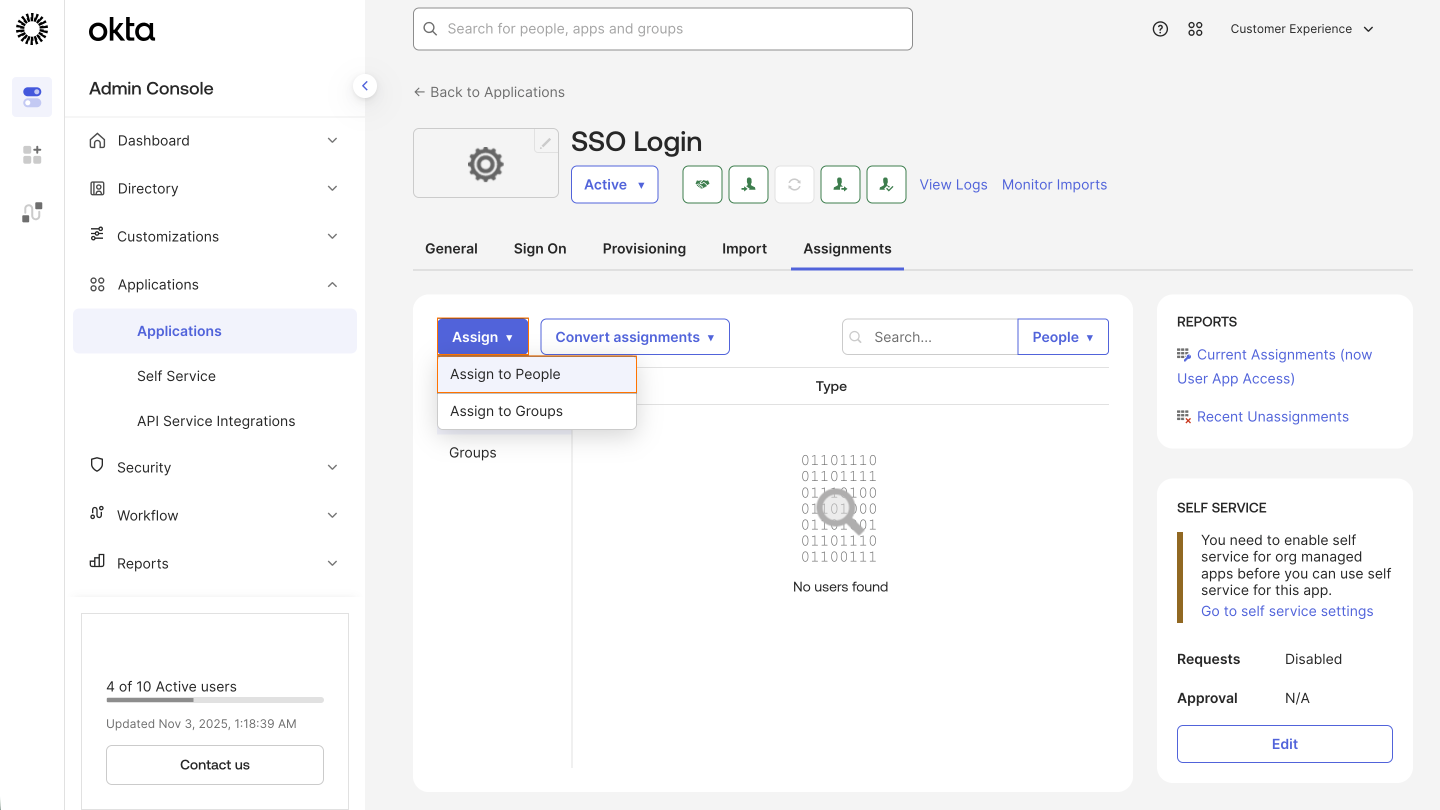Screen dimensions: 1440x810
Task: Collapse the Applications section chevron
Action: 332,284
